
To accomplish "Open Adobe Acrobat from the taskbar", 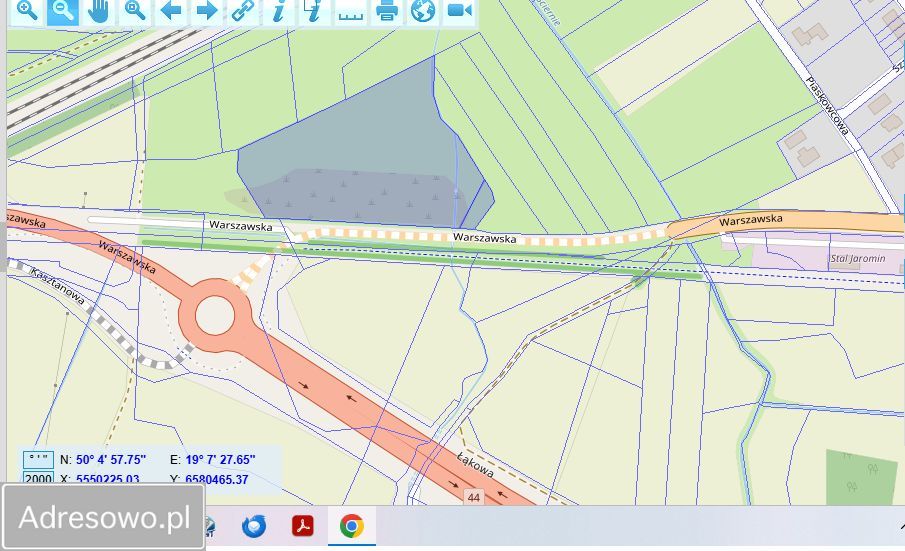I will (x=302, y=526).
